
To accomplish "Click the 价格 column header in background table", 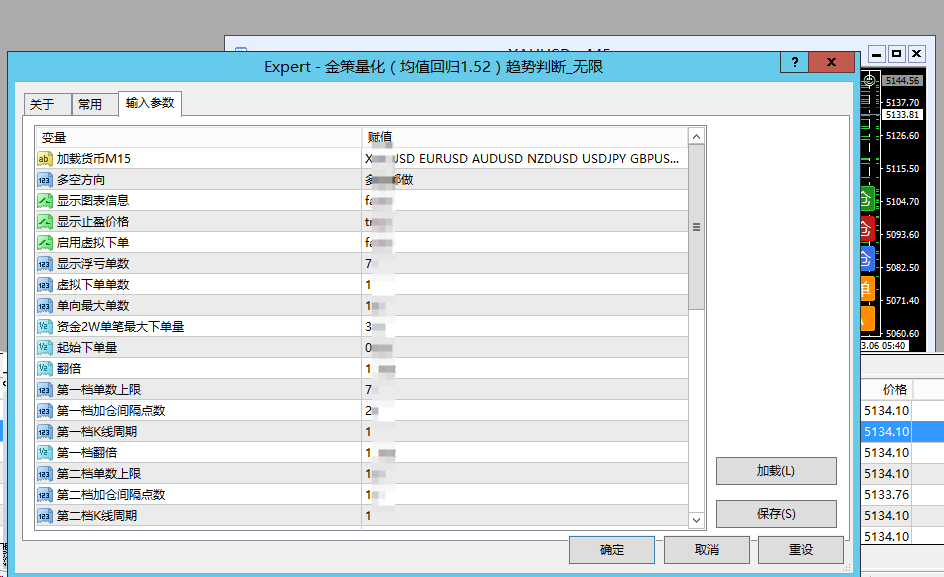I will tap(895, 390).
